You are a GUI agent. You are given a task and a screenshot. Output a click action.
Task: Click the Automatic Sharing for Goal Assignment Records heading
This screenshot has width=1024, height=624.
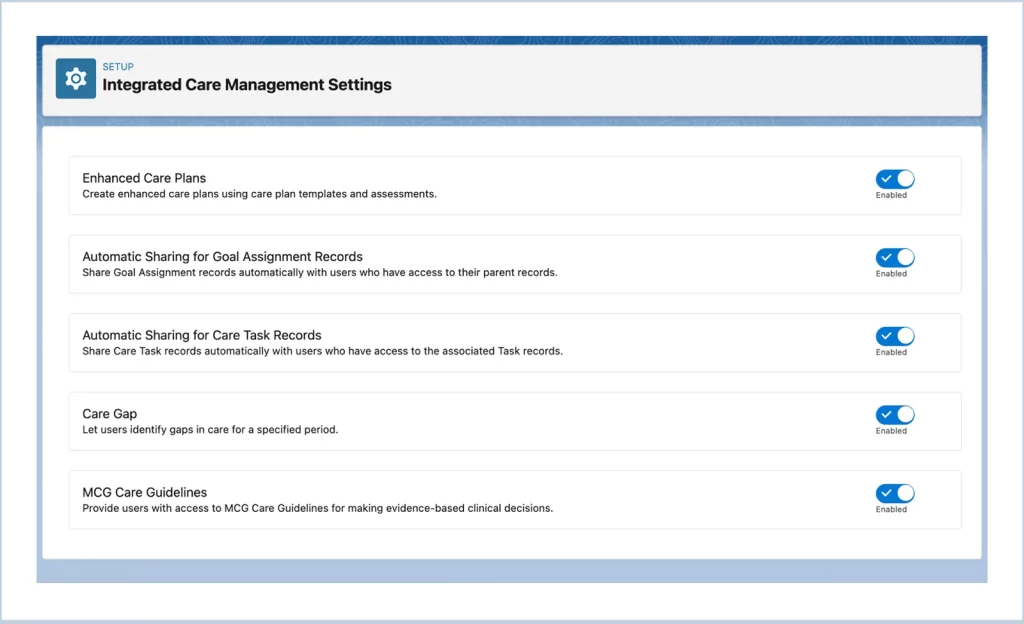(x=222, y=257)
